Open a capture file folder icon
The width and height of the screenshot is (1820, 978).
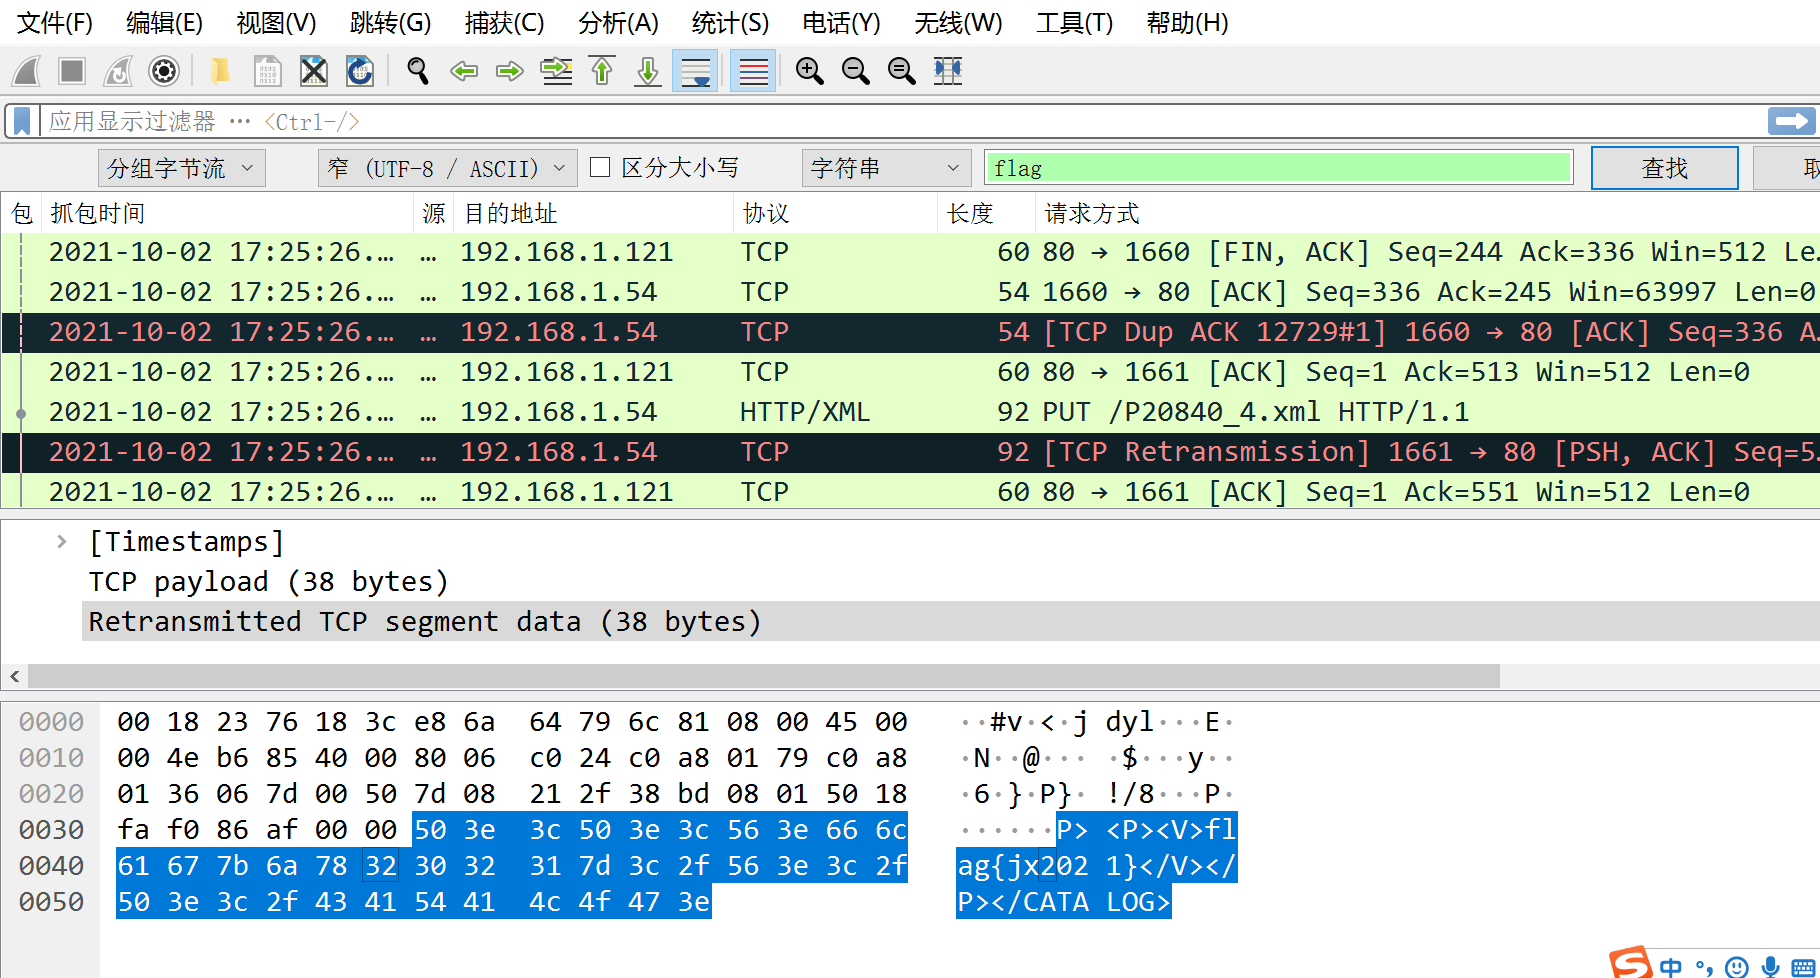tap(221, 71)
